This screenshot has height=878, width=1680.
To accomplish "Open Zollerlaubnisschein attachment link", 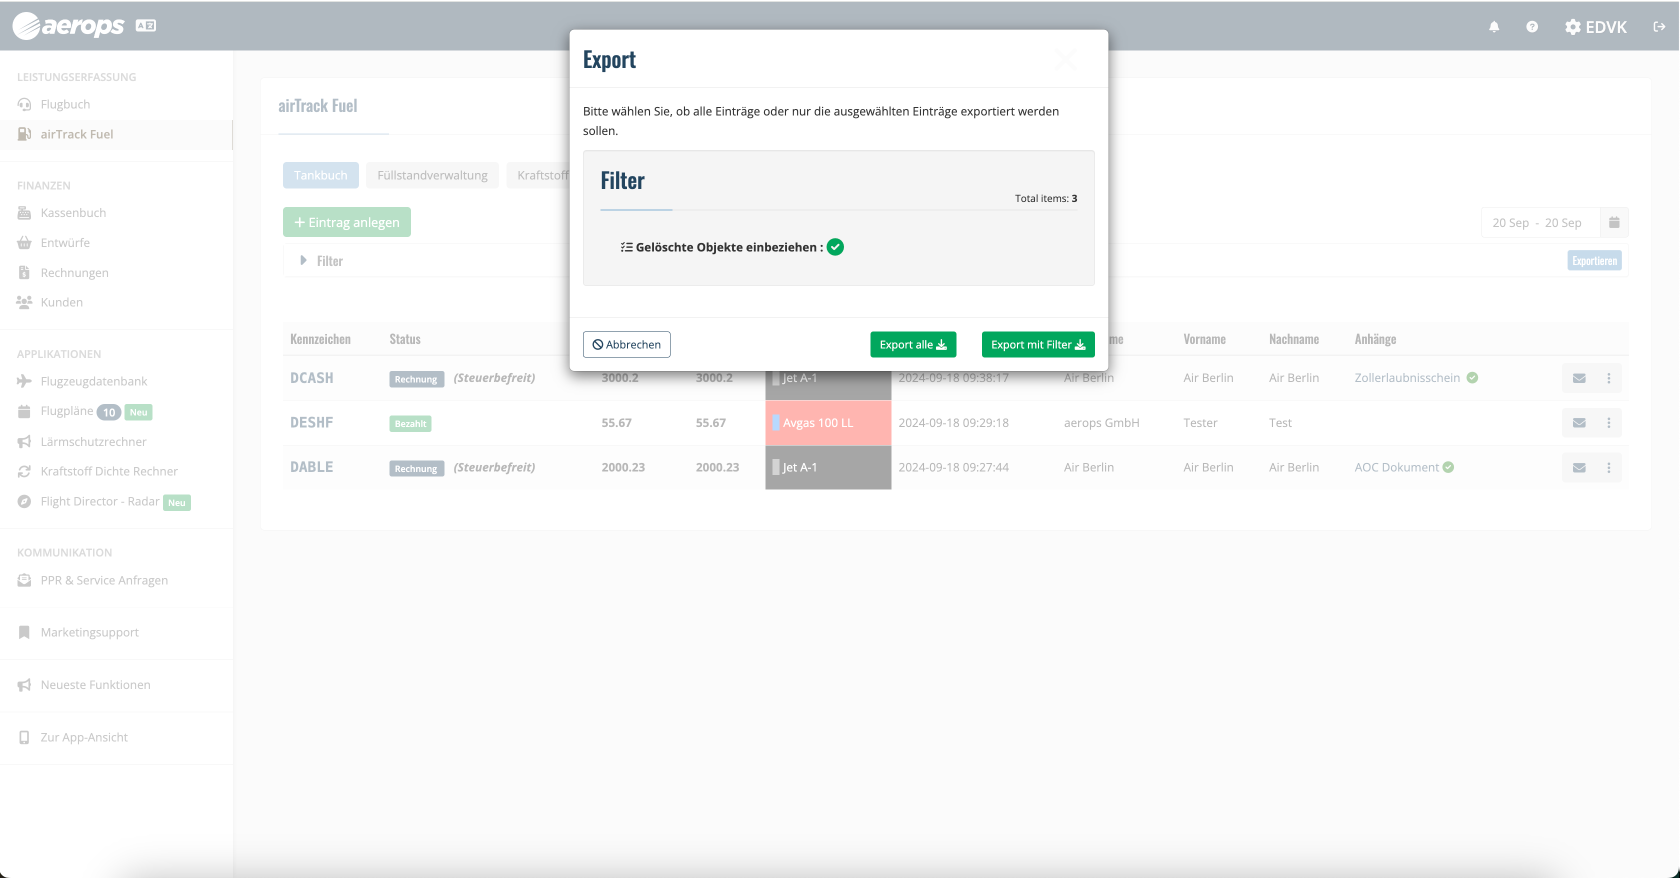I will tap(1407, 378).
